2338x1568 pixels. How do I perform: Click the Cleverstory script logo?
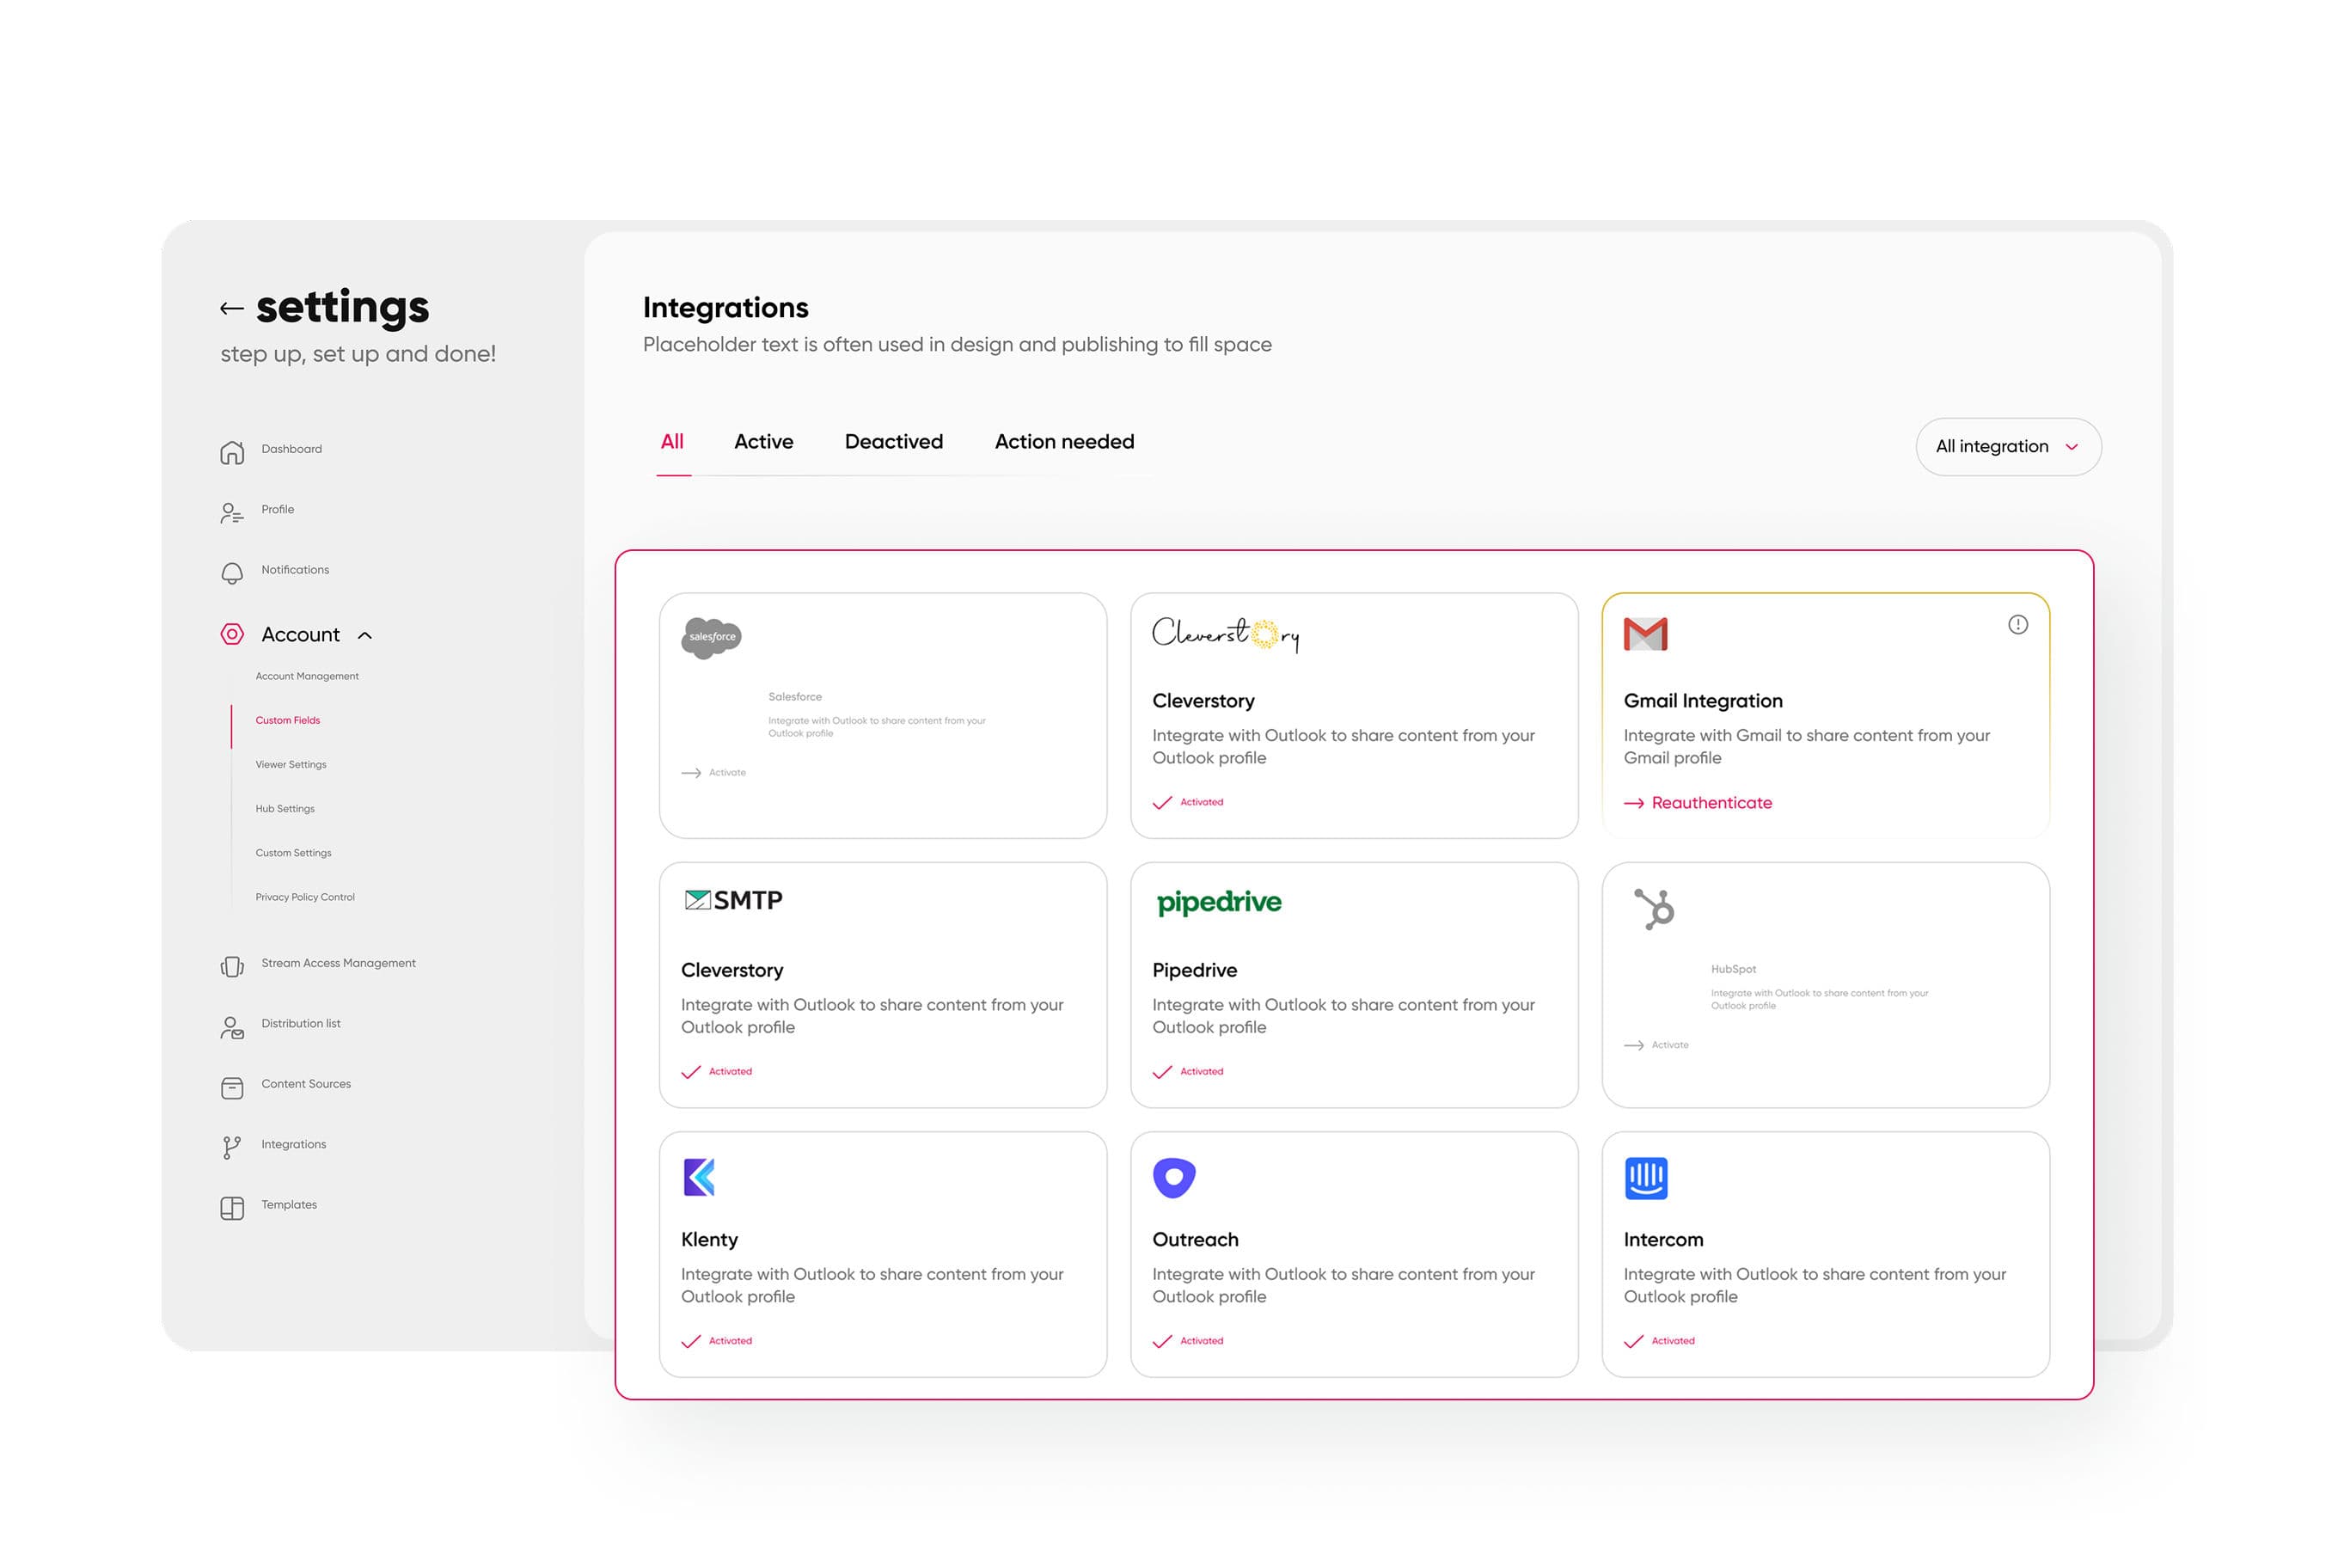pos(1225,634)
